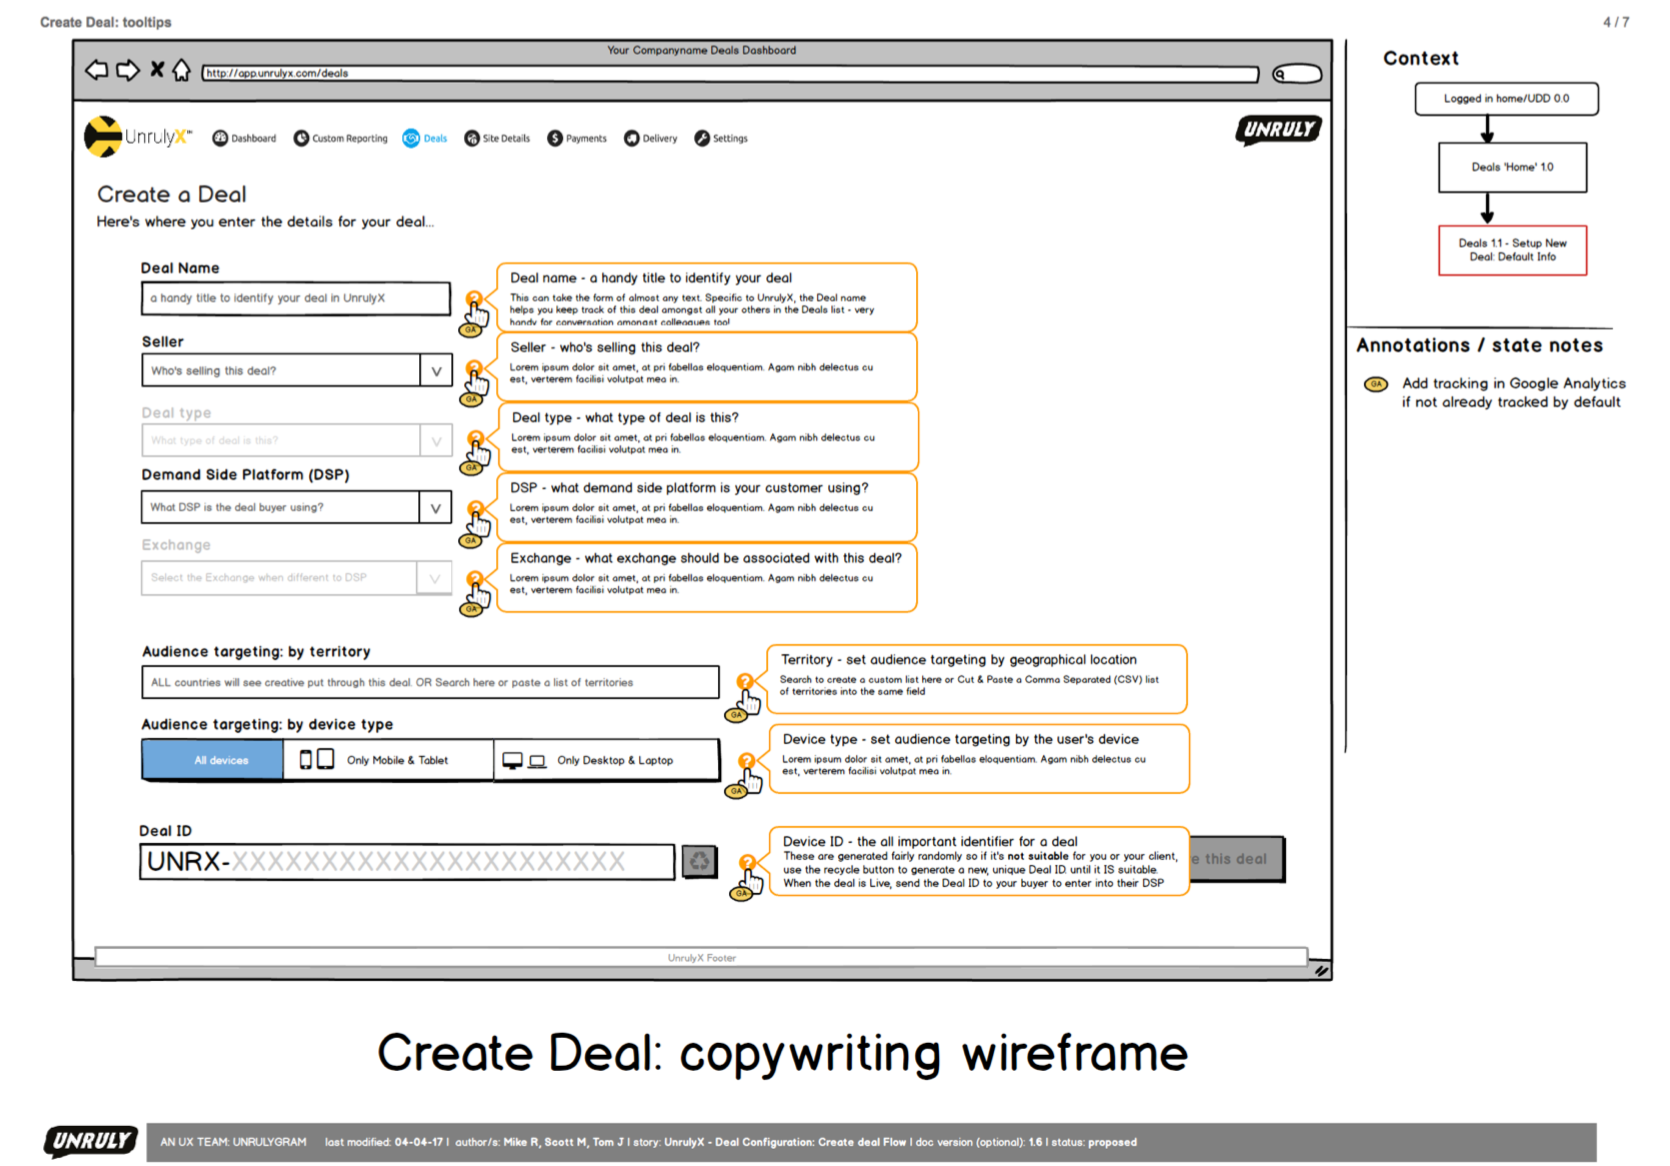The height and width of the screenshot is (1166, 1670).
Task: Click the Deal Name help question icon
Action: pos(475,299)
